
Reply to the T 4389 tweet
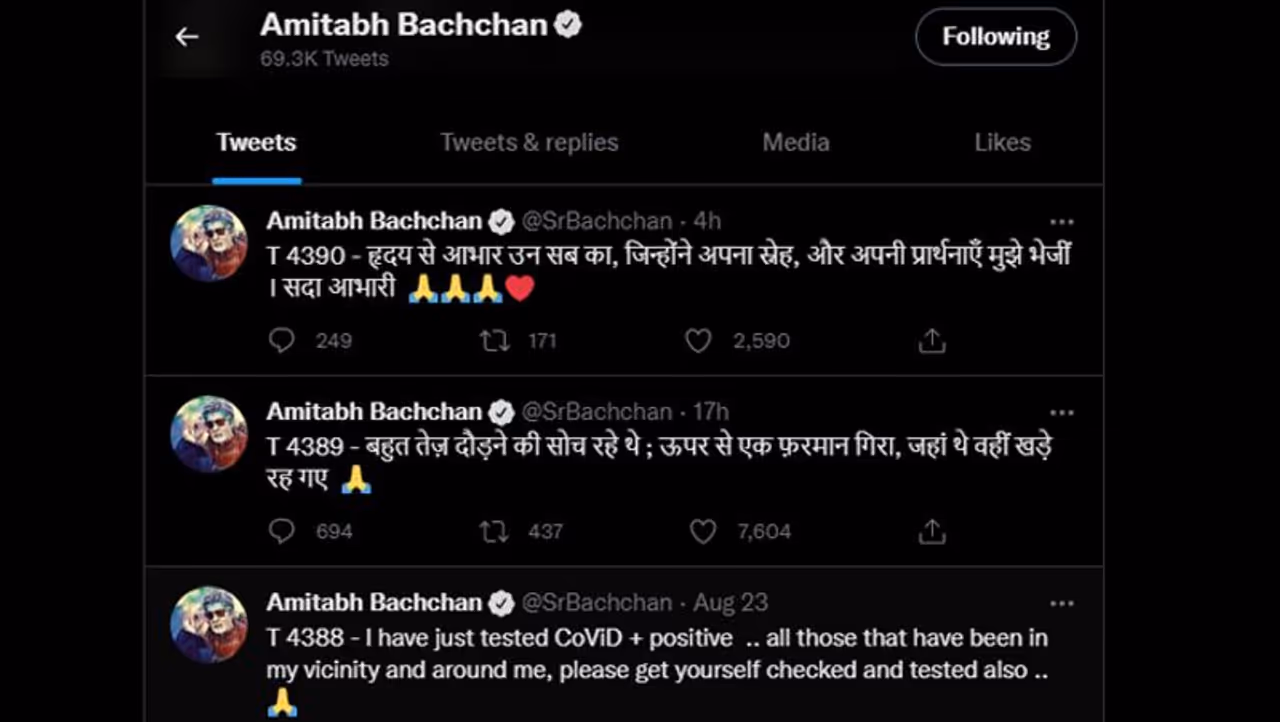(282, 531)
